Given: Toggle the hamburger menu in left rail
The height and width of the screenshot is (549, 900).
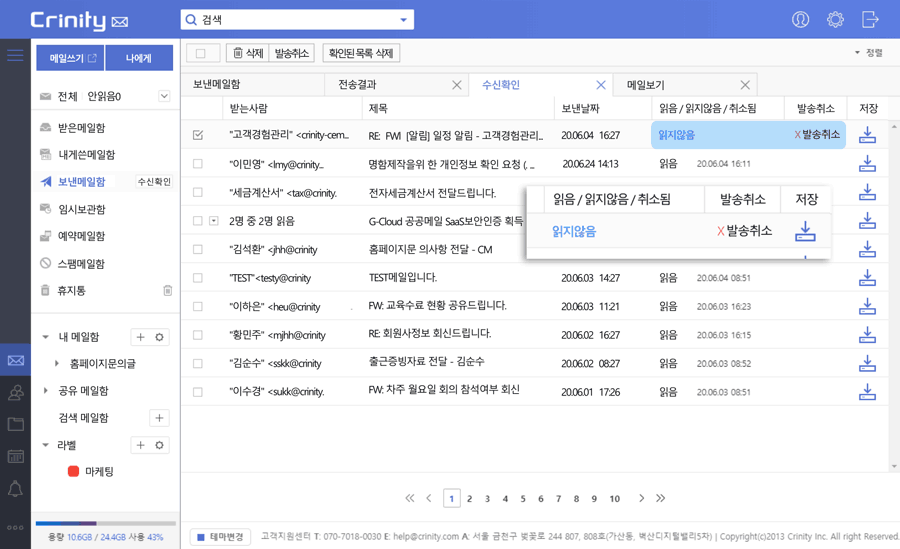Looking at the screenshot, I should pyautogui.click(x=15, y=55).
